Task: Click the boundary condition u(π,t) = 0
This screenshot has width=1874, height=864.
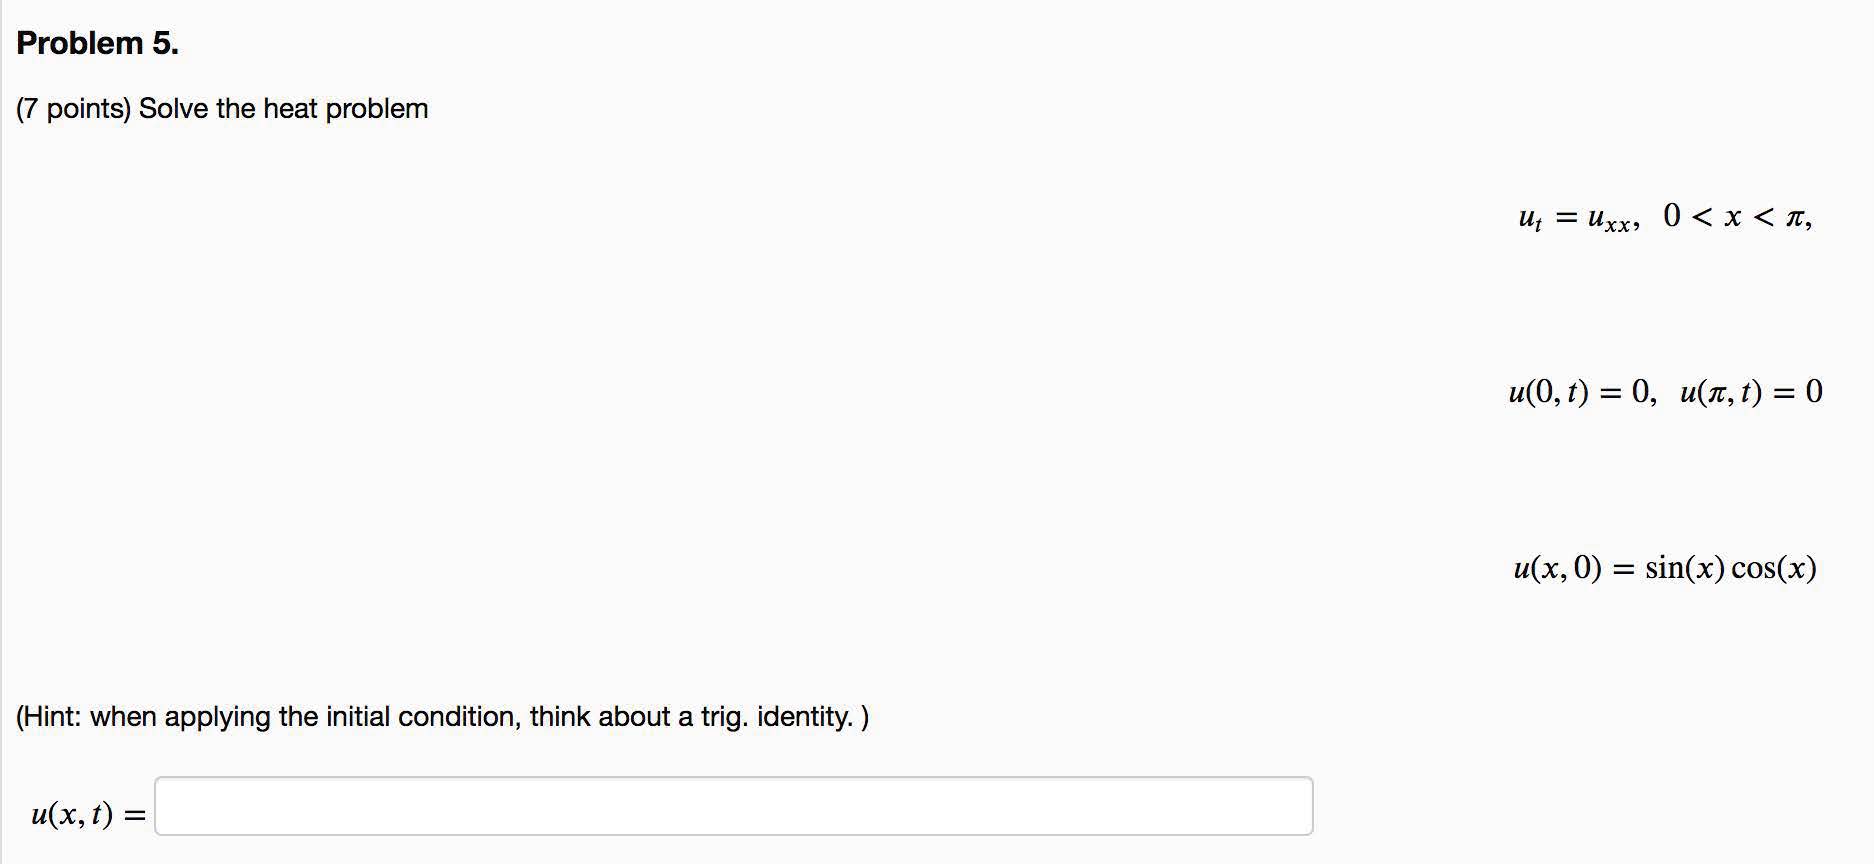Action: pos(1751,391)
